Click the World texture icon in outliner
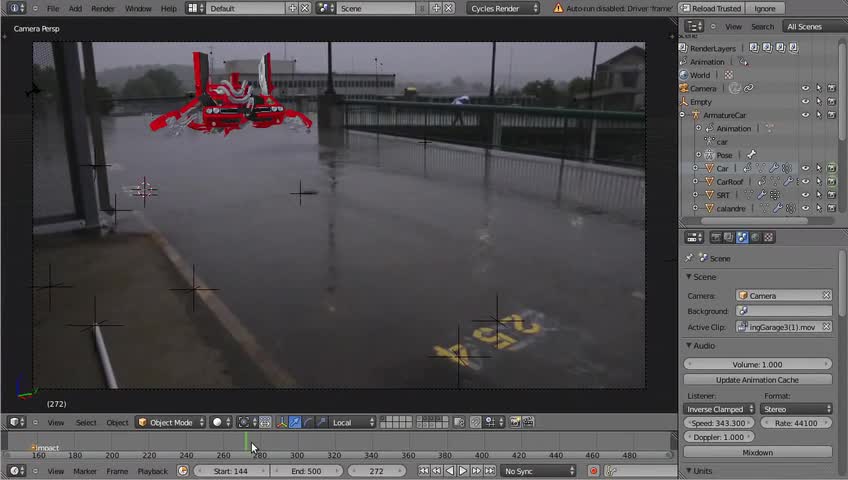Image resolution: width=848 pixels, height=480 pixels. click(x=728, y=75)
